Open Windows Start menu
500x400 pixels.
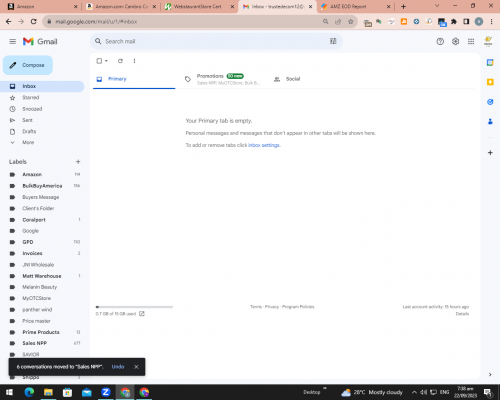pyautogui.click(x=9, y=392)
